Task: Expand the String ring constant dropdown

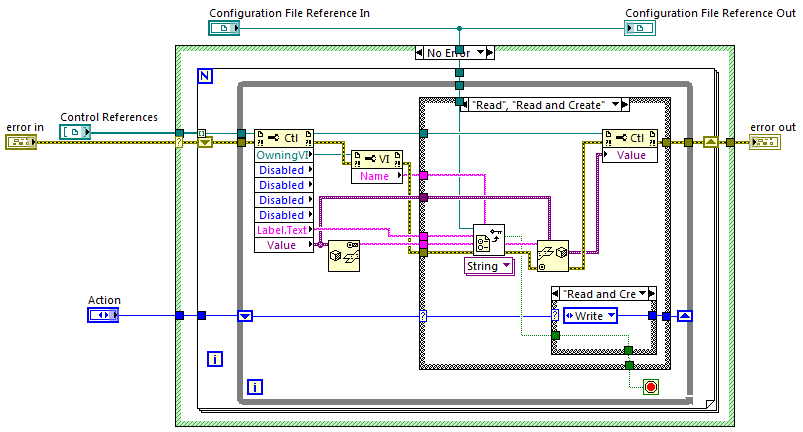Action: tap(506, 266)
